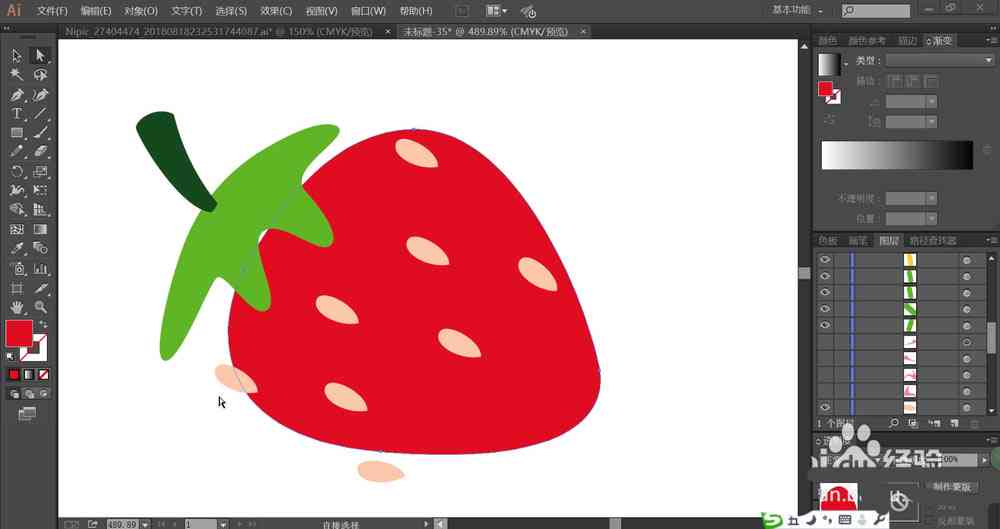Select the Pen tool
The image size is (1000, 529).
tap(17, 95)
